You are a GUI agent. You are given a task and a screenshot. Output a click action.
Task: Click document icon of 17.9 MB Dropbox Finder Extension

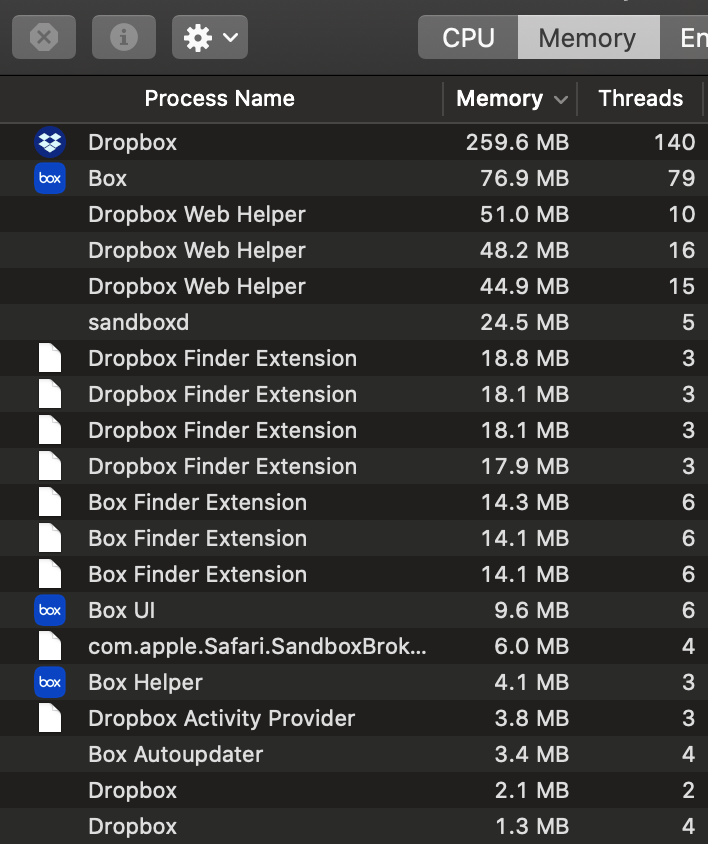[x=50, y=466]
